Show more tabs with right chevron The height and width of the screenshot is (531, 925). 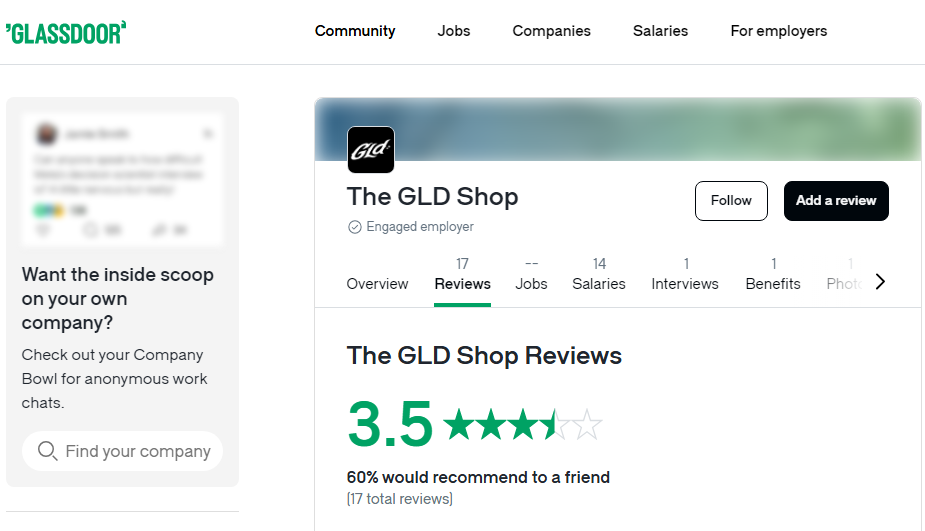click(x=880, y=282)
